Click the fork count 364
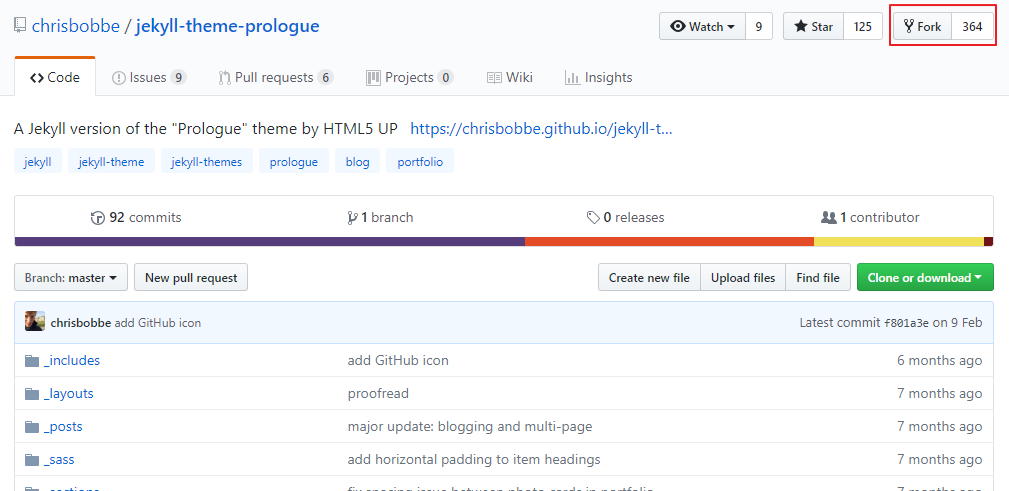Viewport: 1009px width, 491px height. 972,27
